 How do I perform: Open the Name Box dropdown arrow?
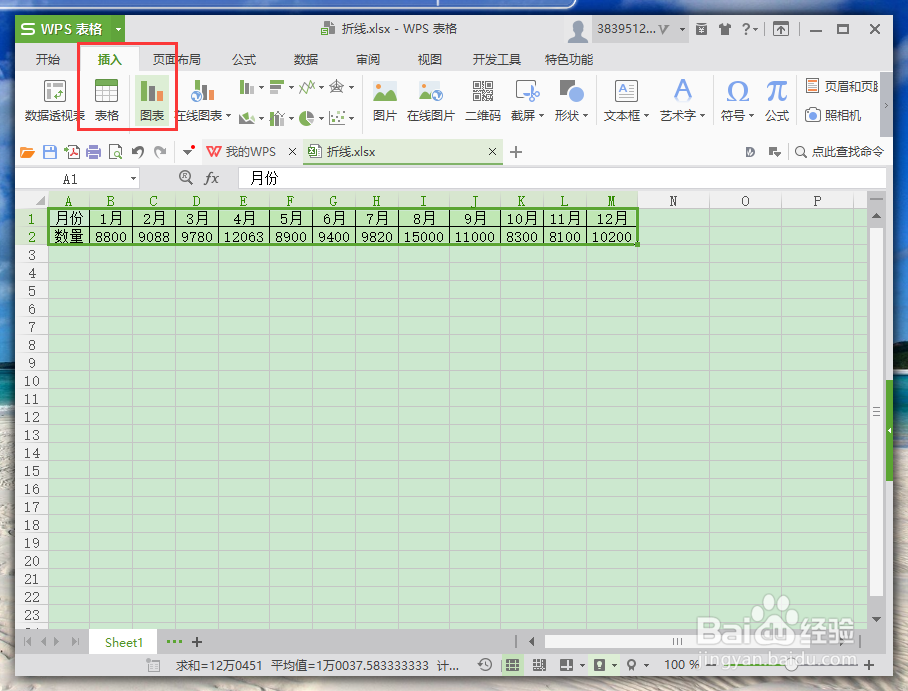click(133, 178)
